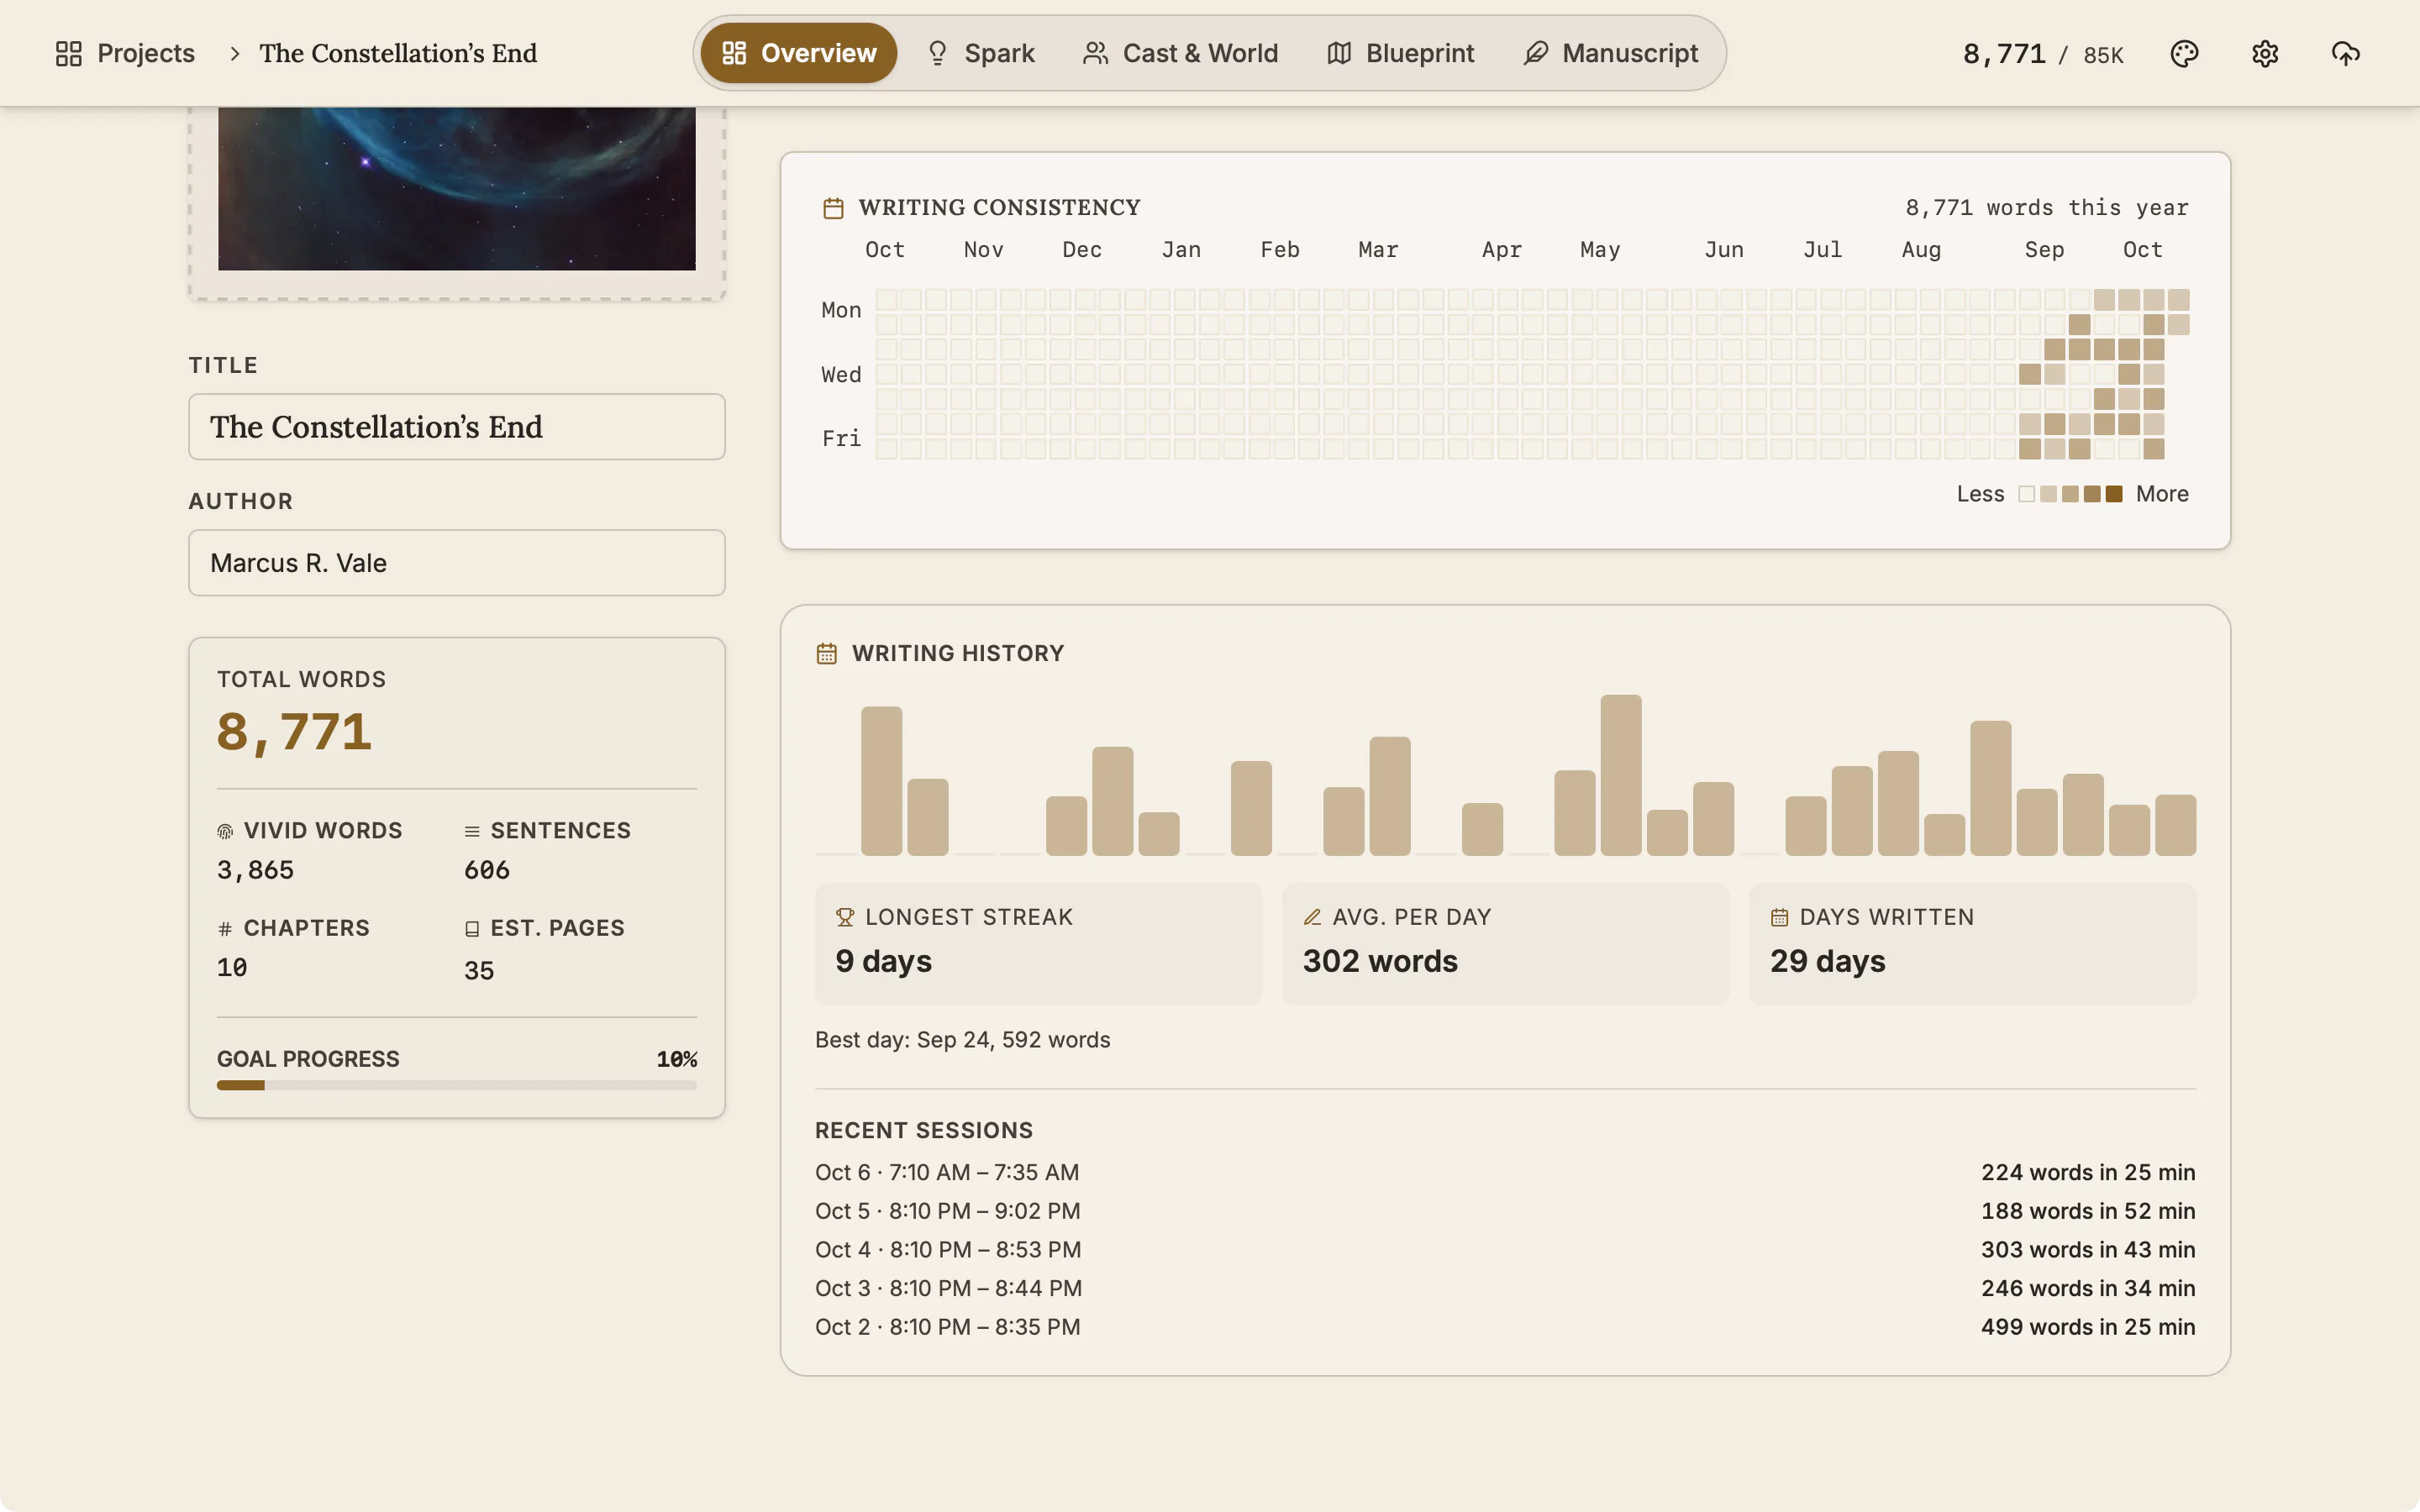Click the Longest Streak trophy icon

(x=845, y=917)
